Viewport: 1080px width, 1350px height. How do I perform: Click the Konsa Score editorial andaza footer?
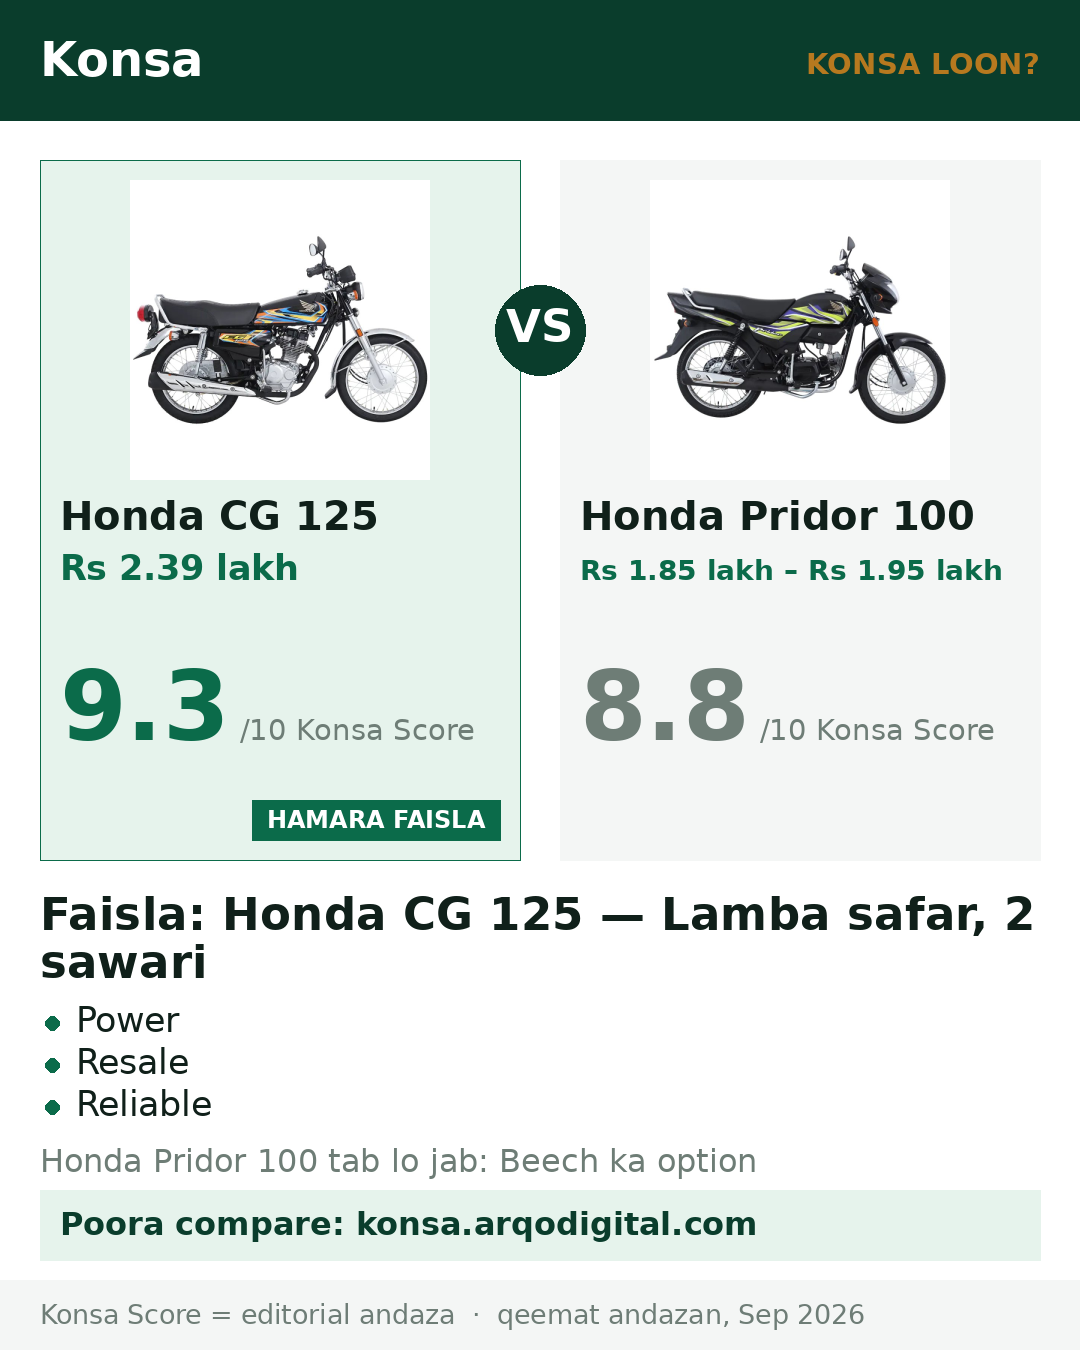(247, 1314)
